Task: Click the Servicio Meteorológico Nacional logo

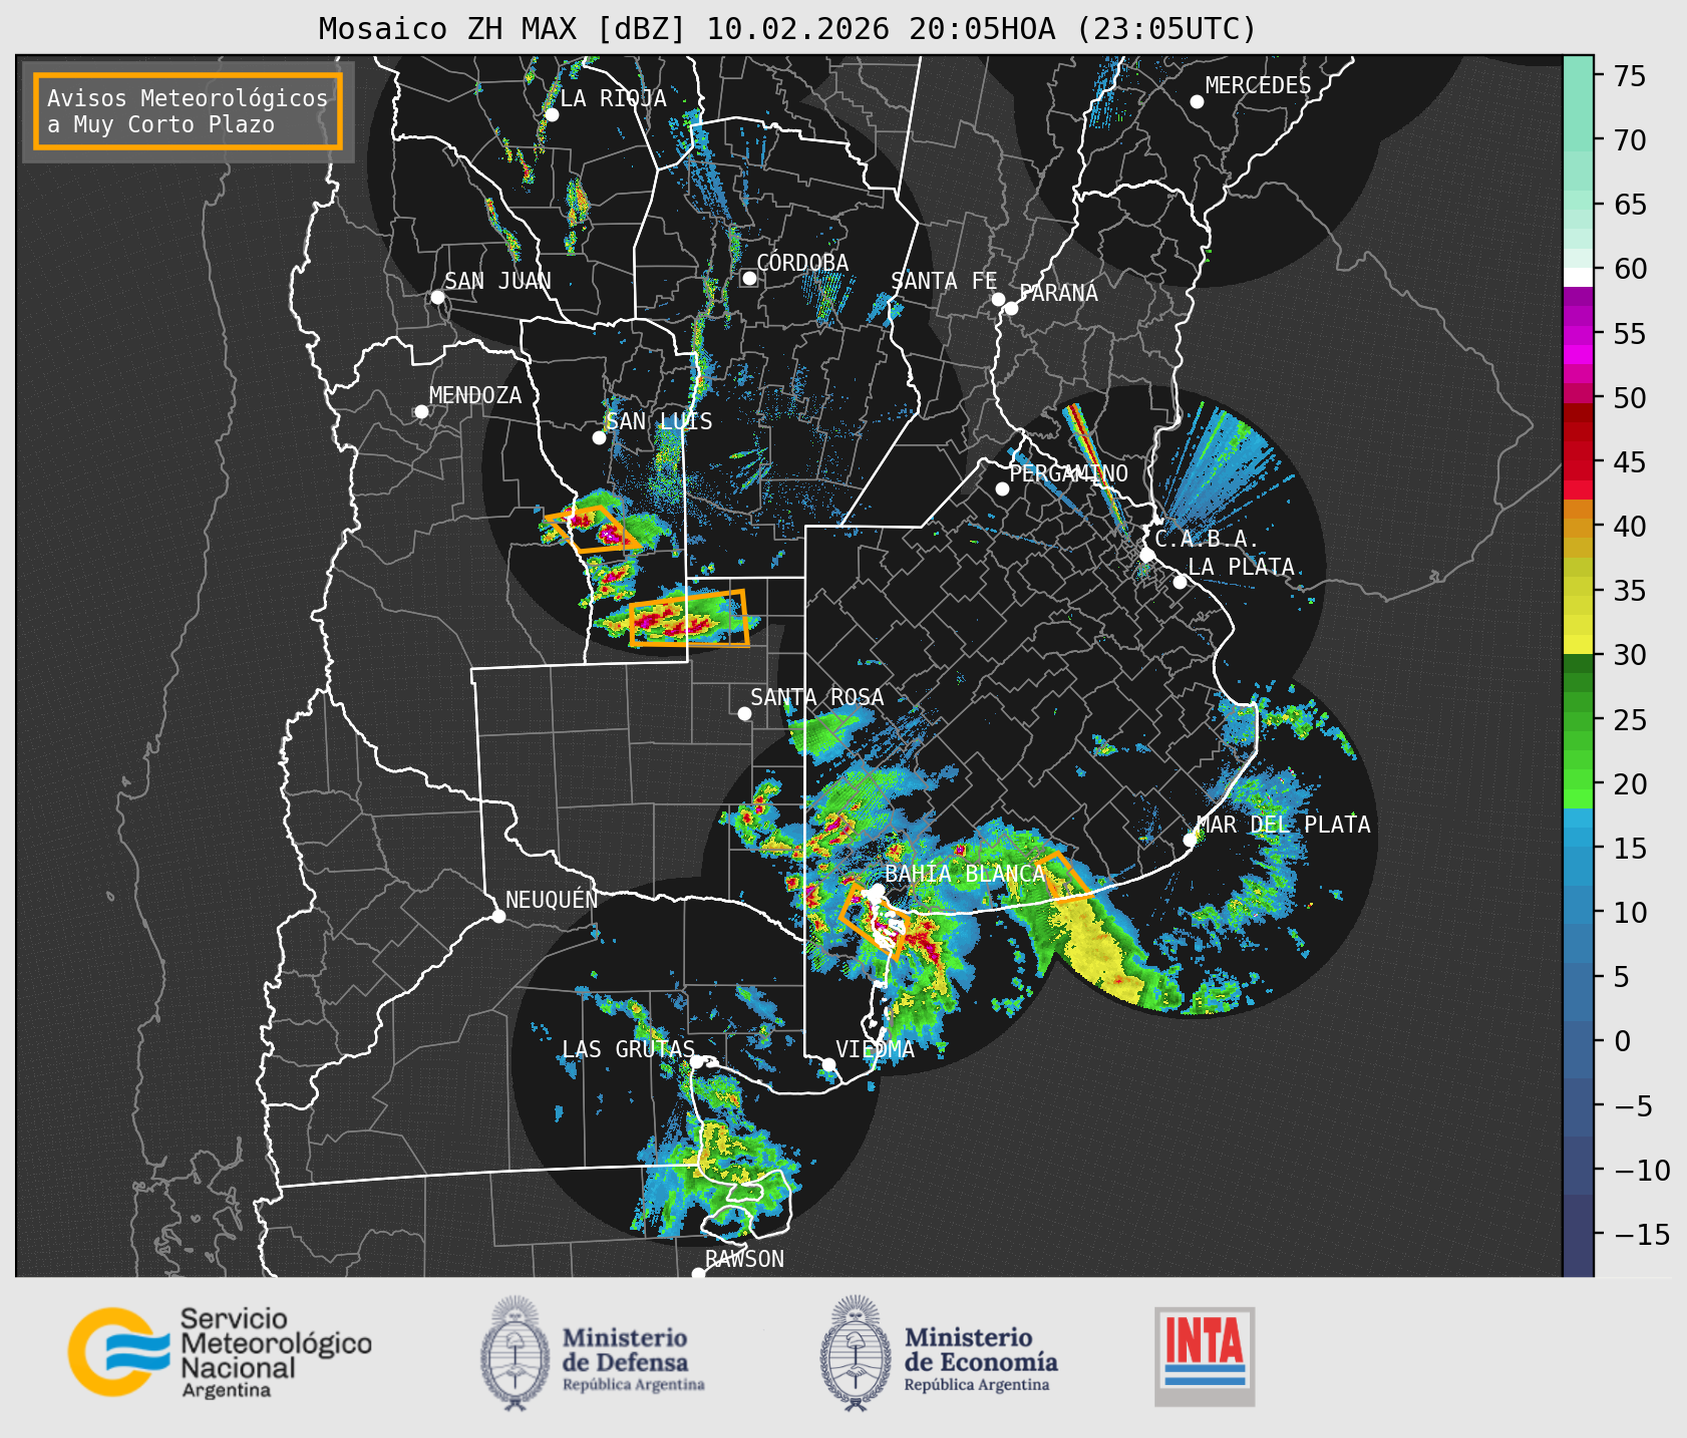Action: pos(219,1352)
